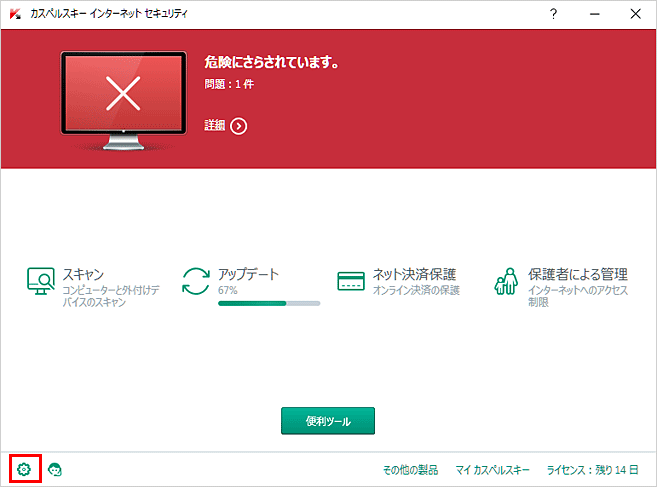Click the update circular arrows icon

[196, 281]
